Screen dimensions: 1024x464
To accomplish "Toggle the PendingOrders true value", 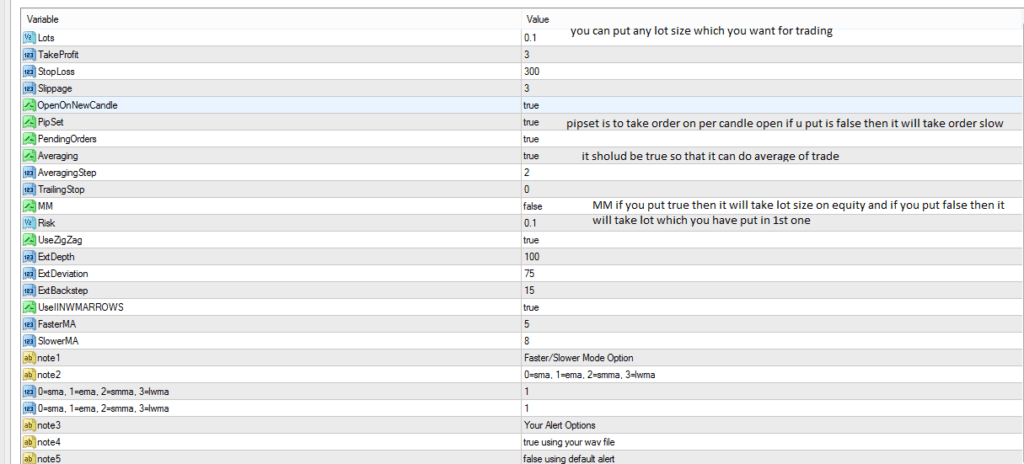I will pos(531,139).
